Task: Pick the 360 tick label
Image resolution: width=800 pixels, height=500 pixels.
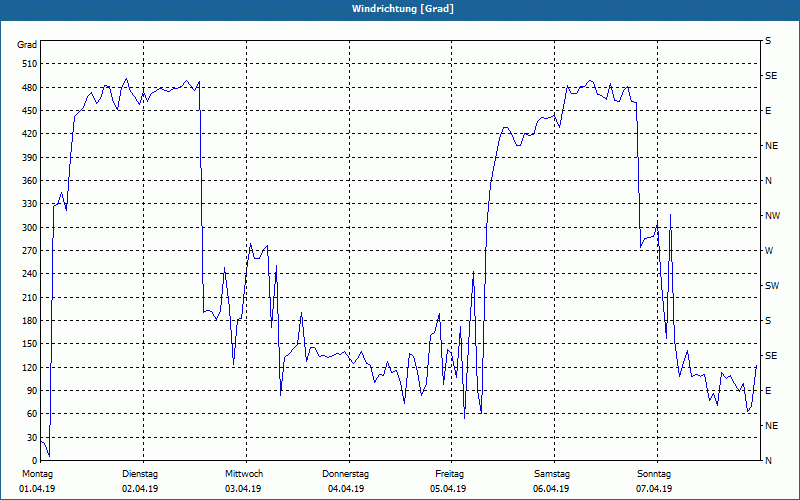Action: pos(30,181)
